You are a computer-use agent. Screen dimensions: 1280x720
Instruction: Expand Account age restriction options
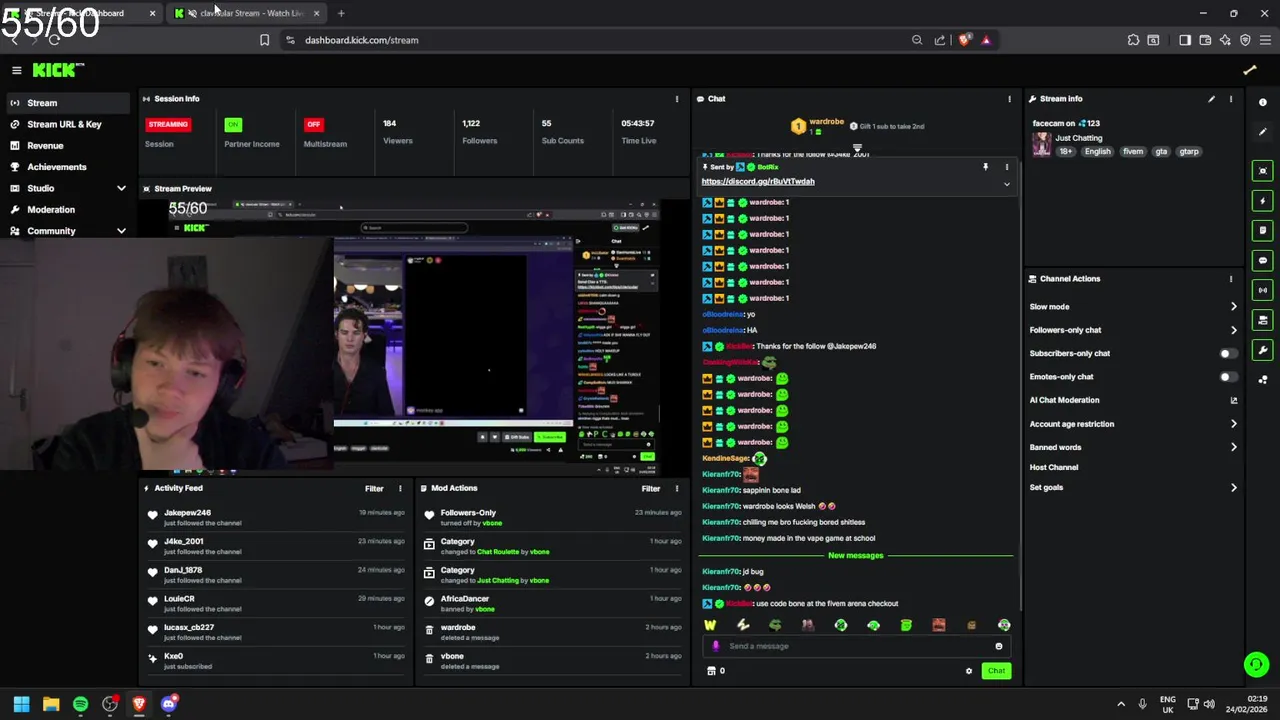[x=1233, y=424]
